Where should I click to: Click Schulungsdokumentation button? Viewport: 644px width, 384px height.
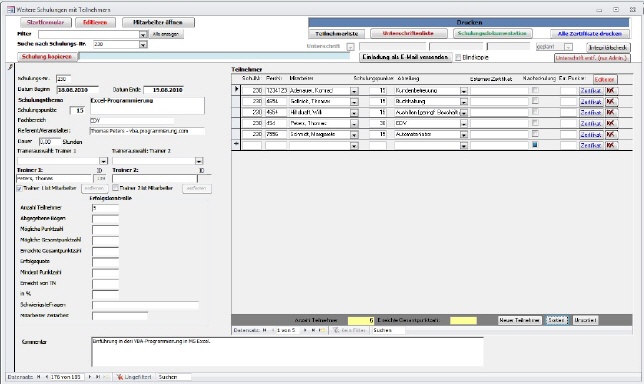492,33
